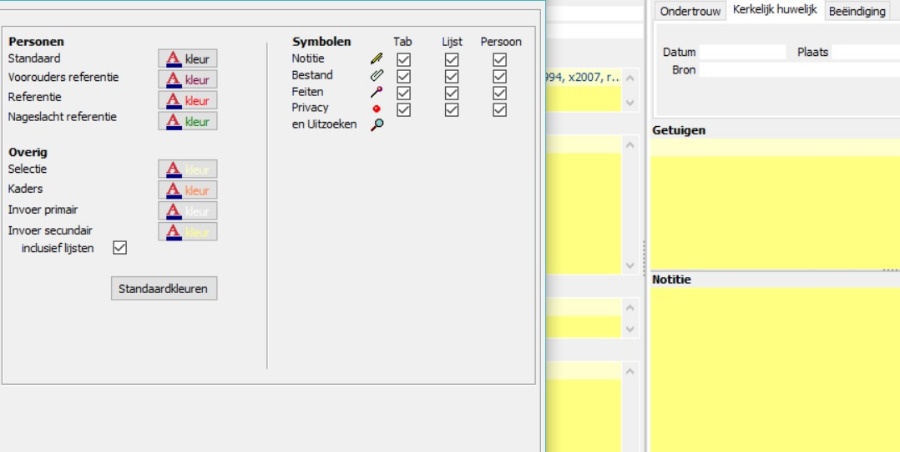Set the Nageslacht referentie color

[187, 121]
